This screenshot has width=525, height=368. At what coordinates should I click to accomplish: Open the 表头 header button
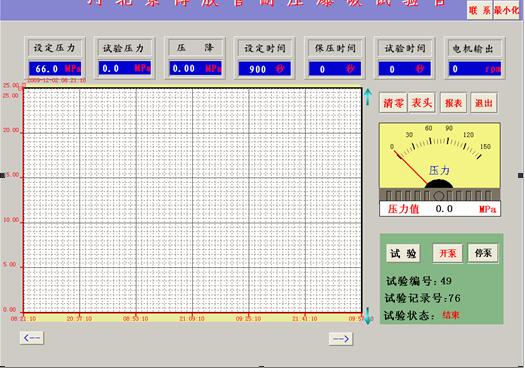[421, 103]
